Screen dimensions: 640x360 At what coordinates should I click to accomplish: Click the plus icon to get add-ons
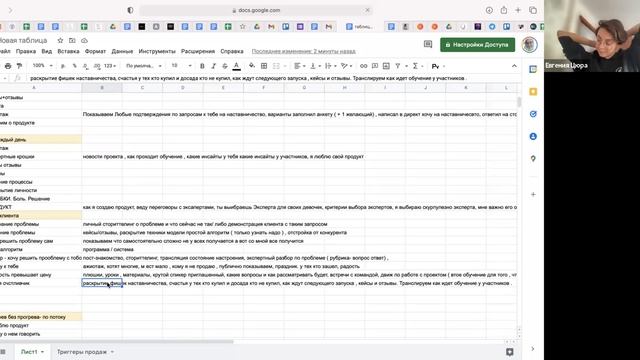tap(533, 195)
